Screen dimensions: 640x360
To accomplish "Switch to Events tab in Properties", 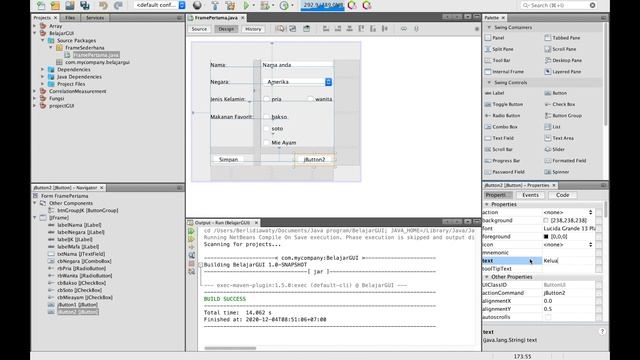I will (x=531, y=195).
